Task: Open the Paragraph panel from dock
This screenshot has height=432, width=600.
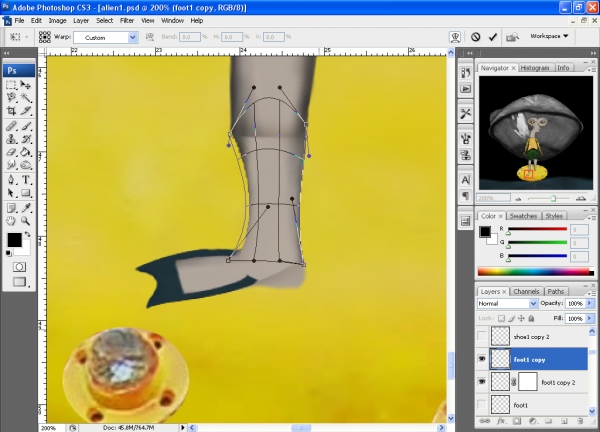Action: tap(465, 196)
